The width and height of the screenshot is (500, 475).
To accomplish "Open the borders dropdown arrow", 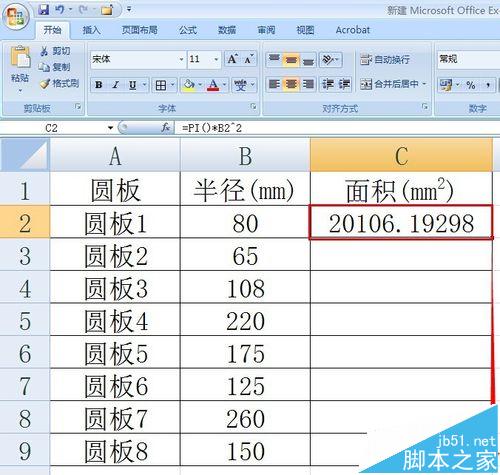I will point(173,85).
